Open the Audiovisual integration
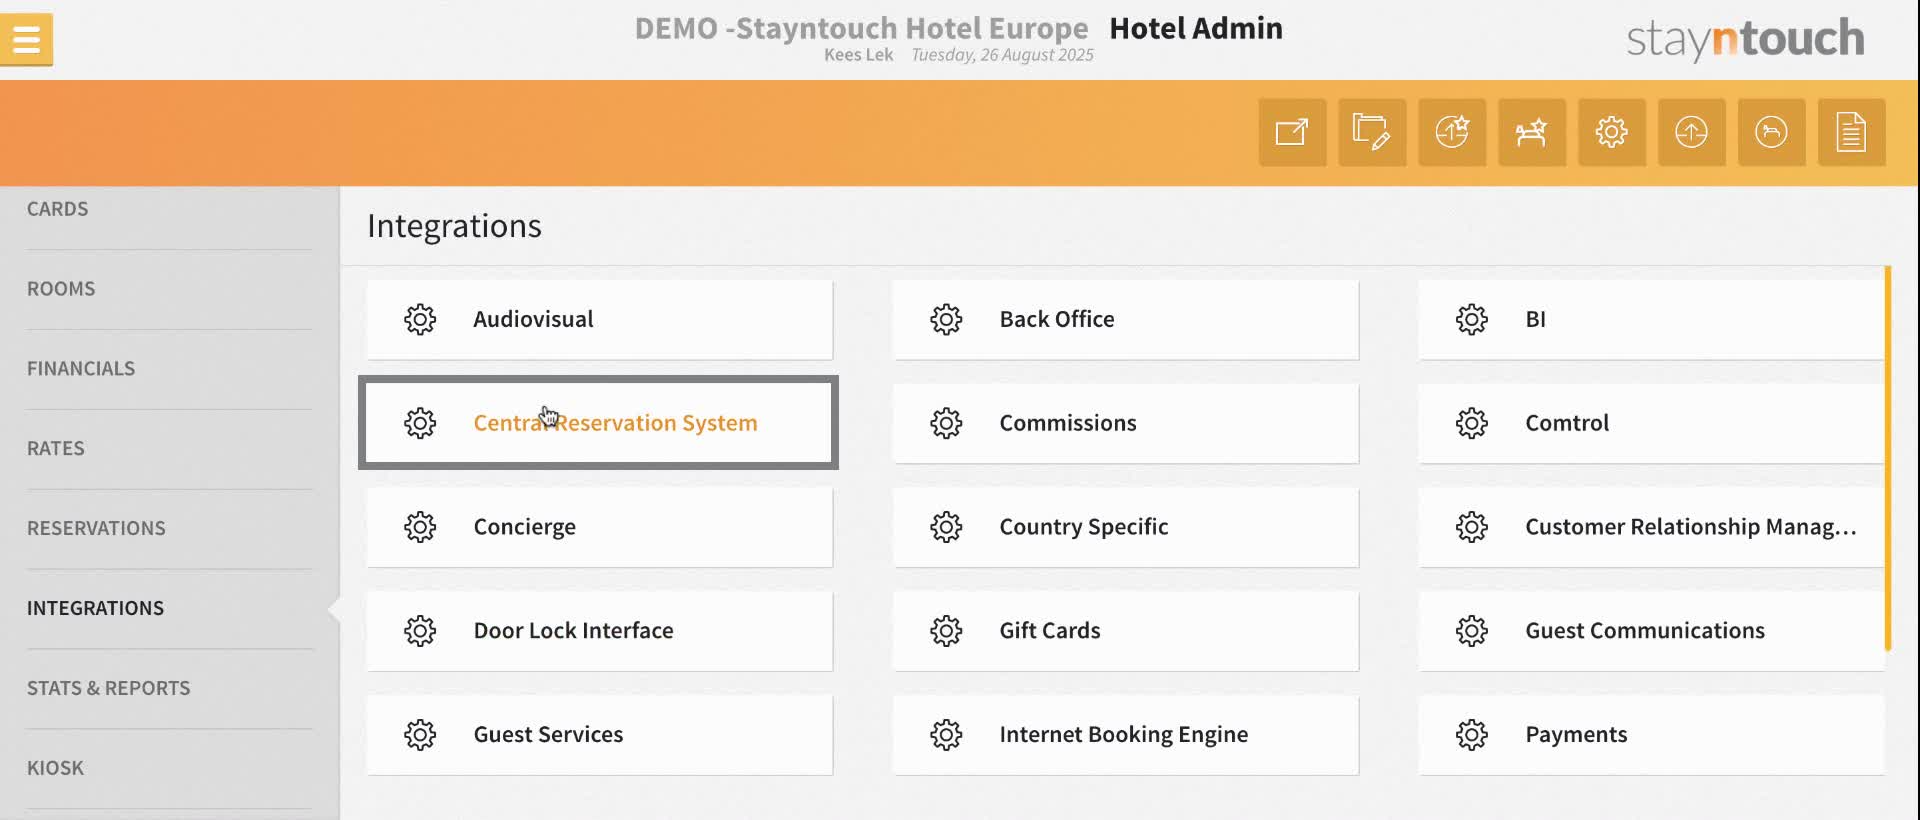 [599, 319]
